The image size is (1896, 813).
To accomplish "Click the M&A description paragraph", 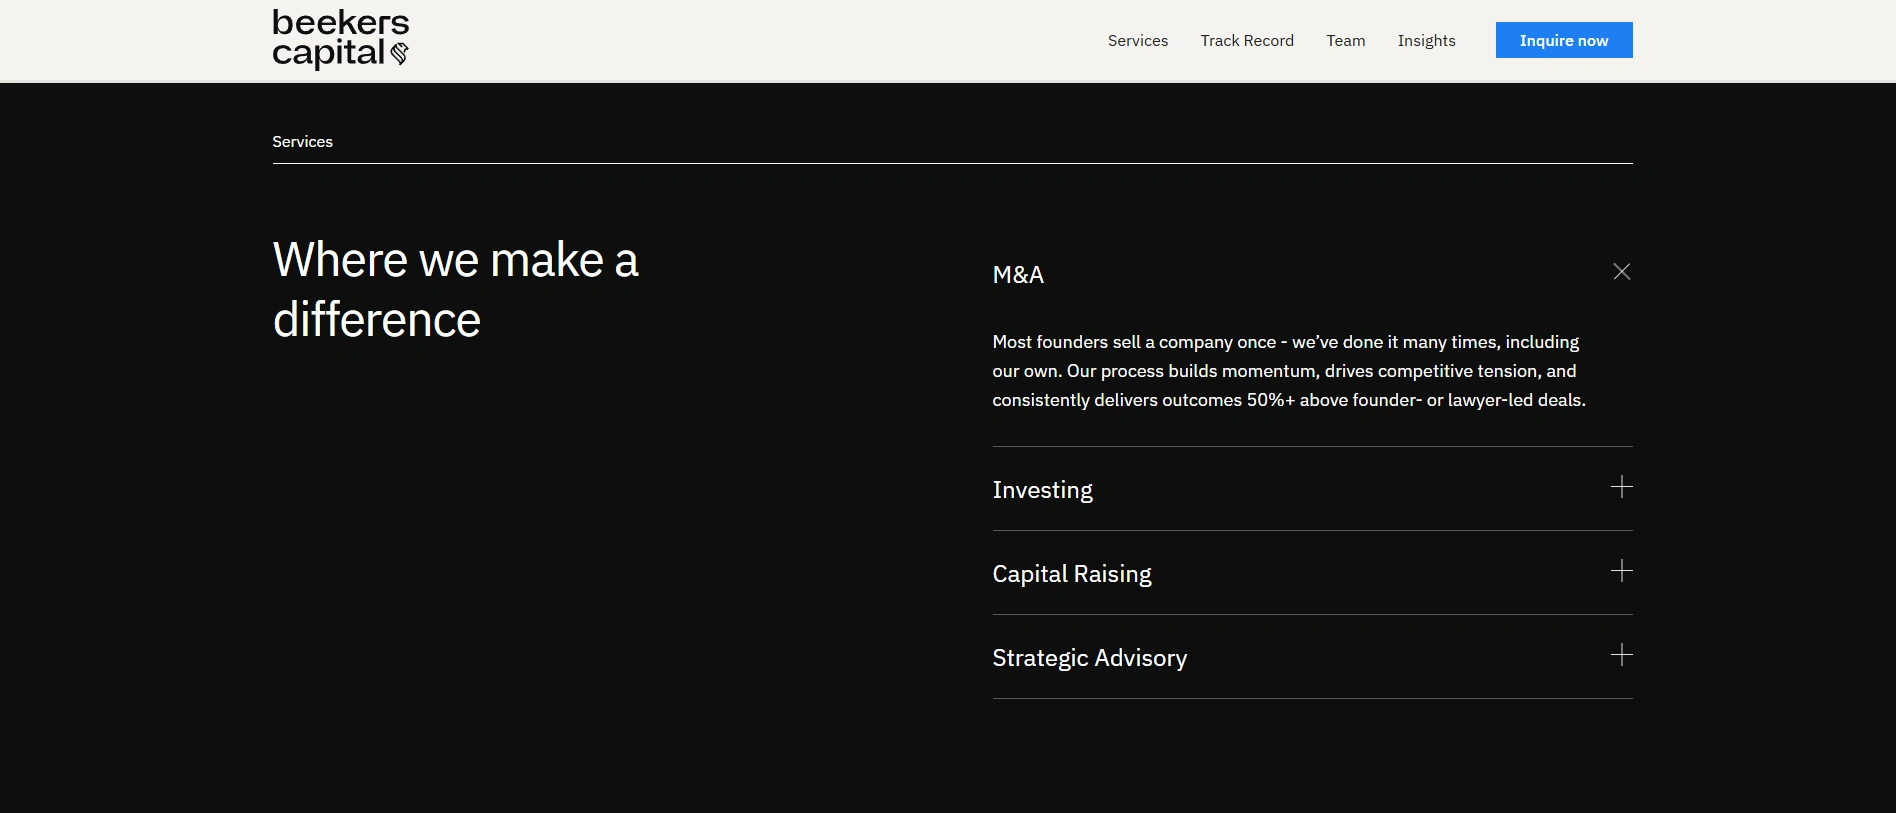I will tap(1289, 371).
